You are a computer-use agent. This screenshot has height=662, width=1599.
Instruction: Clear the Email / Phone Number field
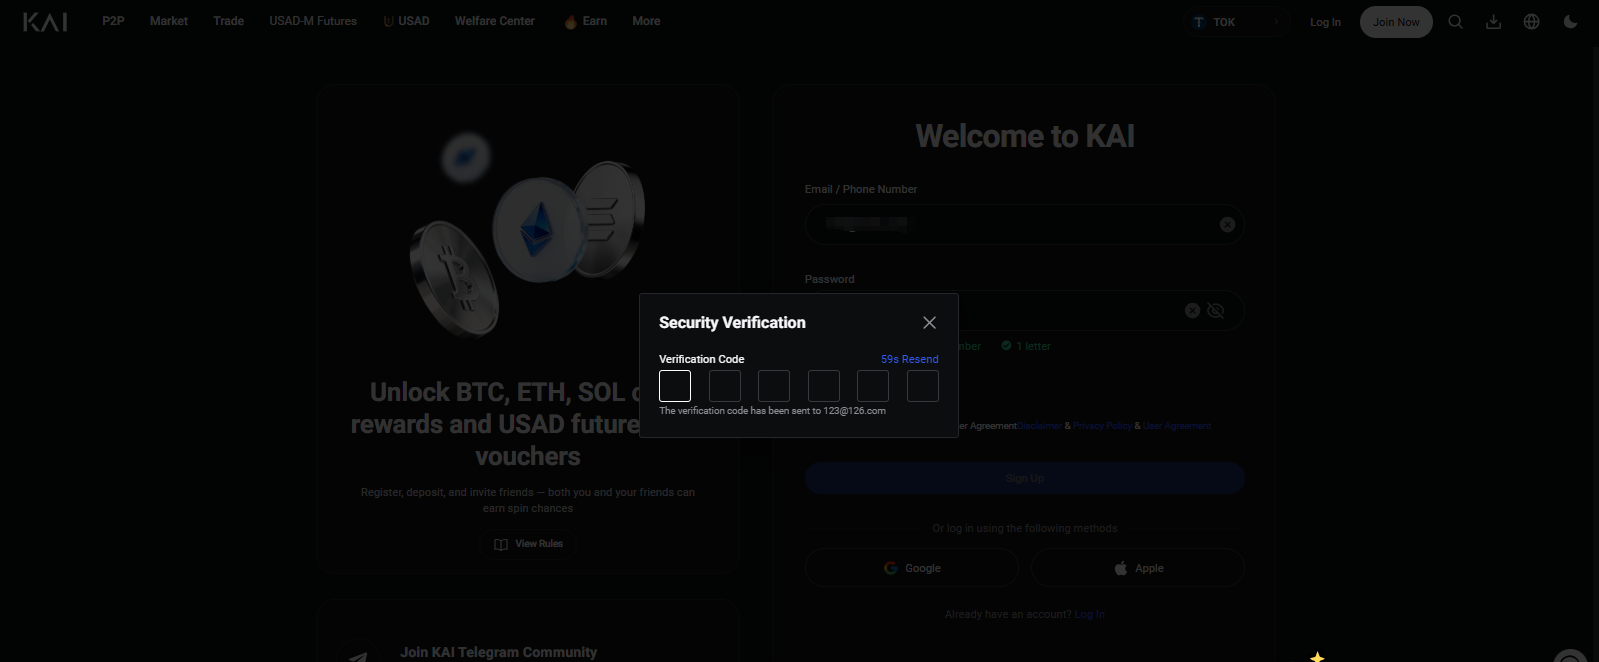[x=1227, y=225]
